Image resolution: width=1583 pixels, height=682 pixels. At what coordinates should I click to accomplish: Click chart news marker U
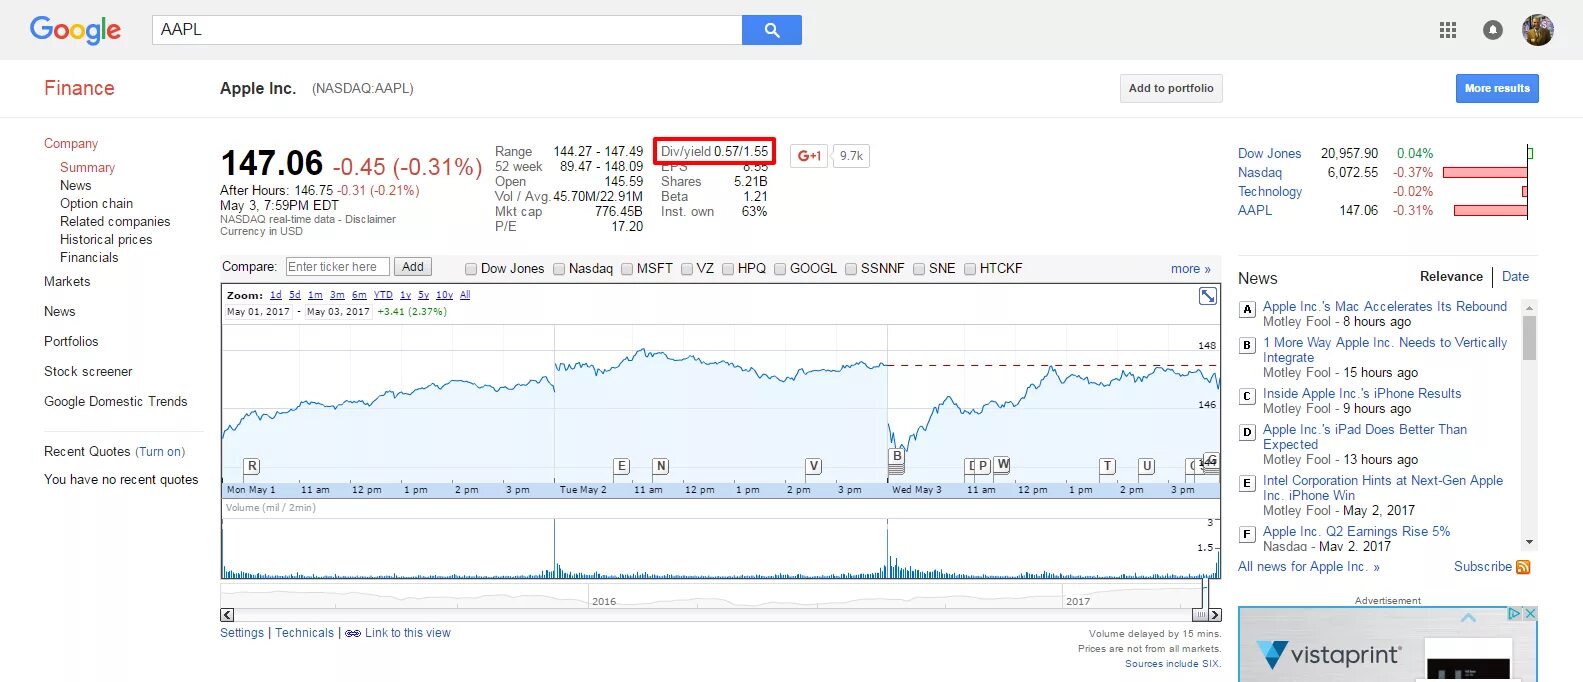1147,466
